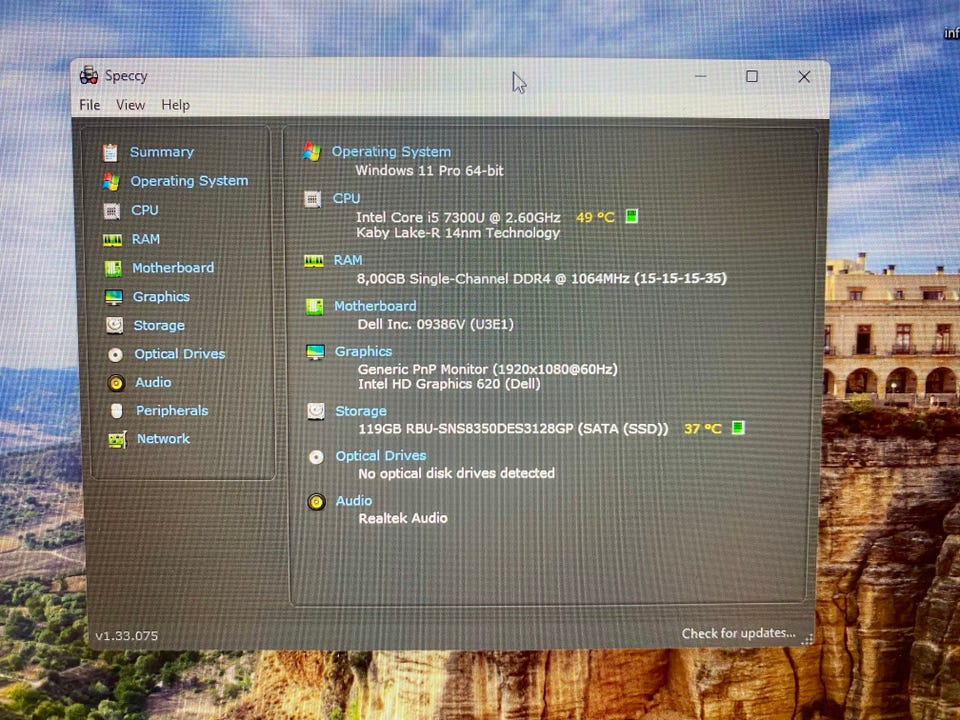This screenshot has height=720, width=960.
Task: Open the CPU heading link in summary
Action: tap(347, 199)
